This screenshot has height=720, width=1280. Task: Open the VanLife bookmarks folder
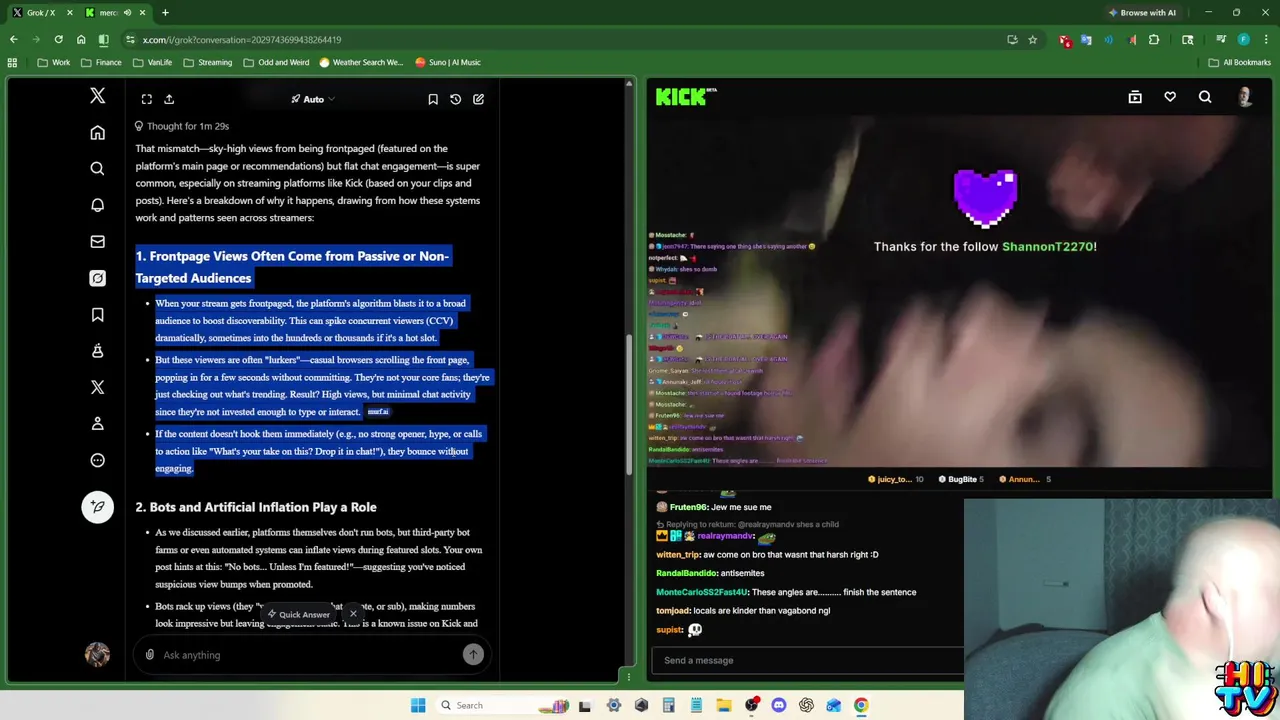[x=152, y=62]
